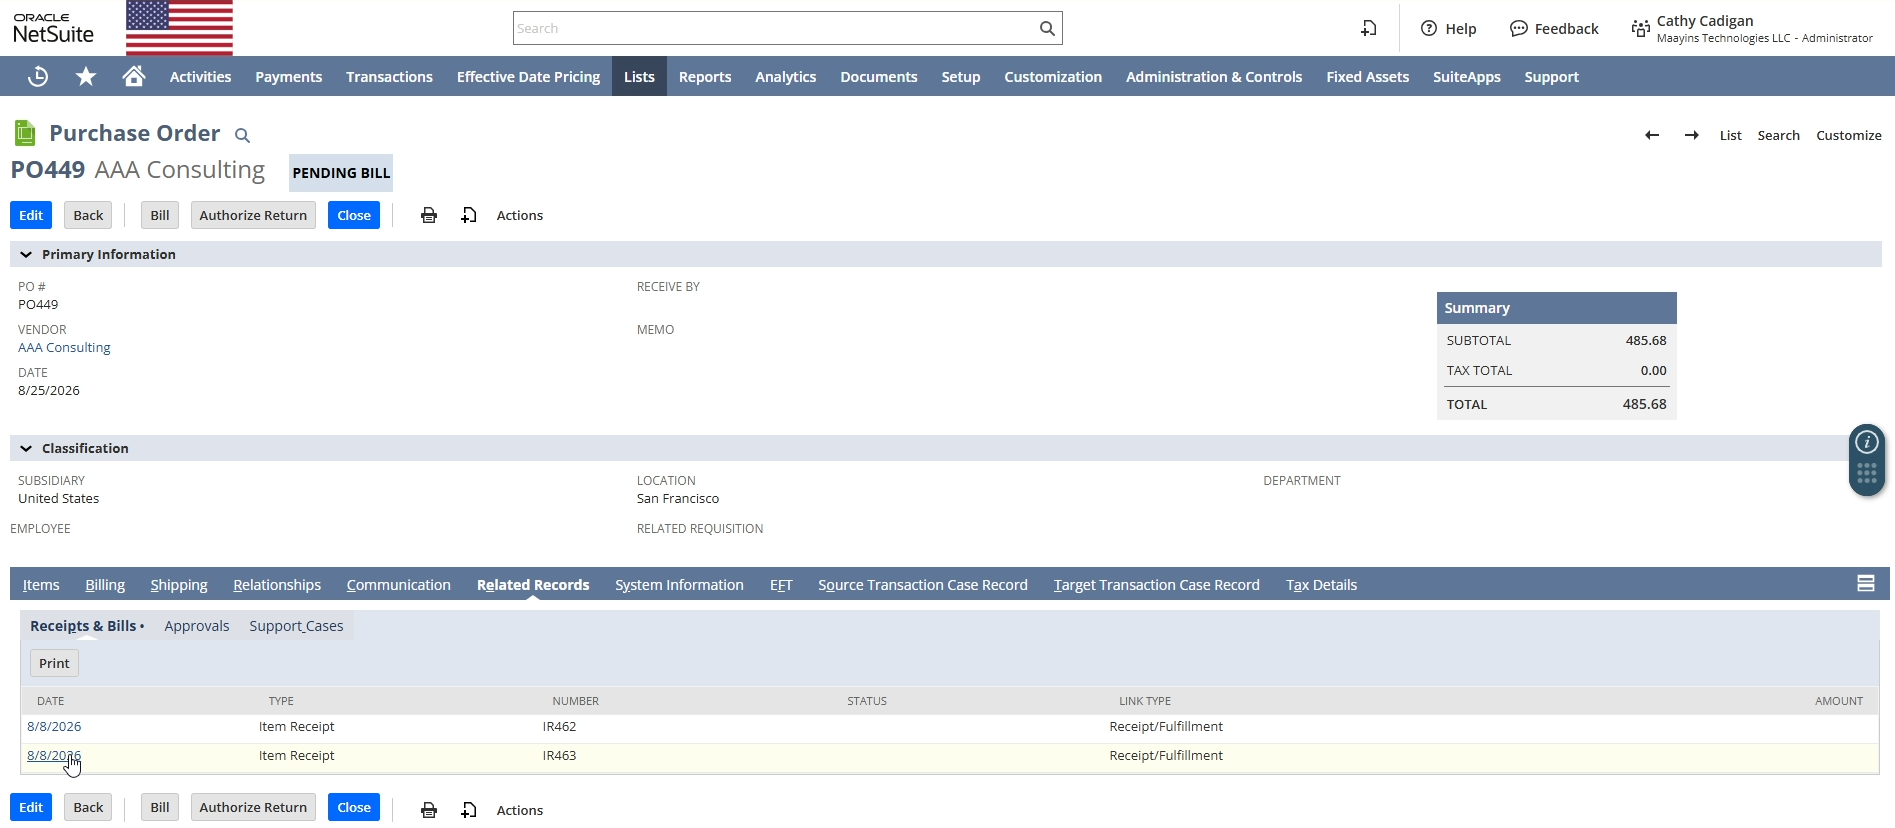
Task: Click the top blue Close button
Action: 354,215
